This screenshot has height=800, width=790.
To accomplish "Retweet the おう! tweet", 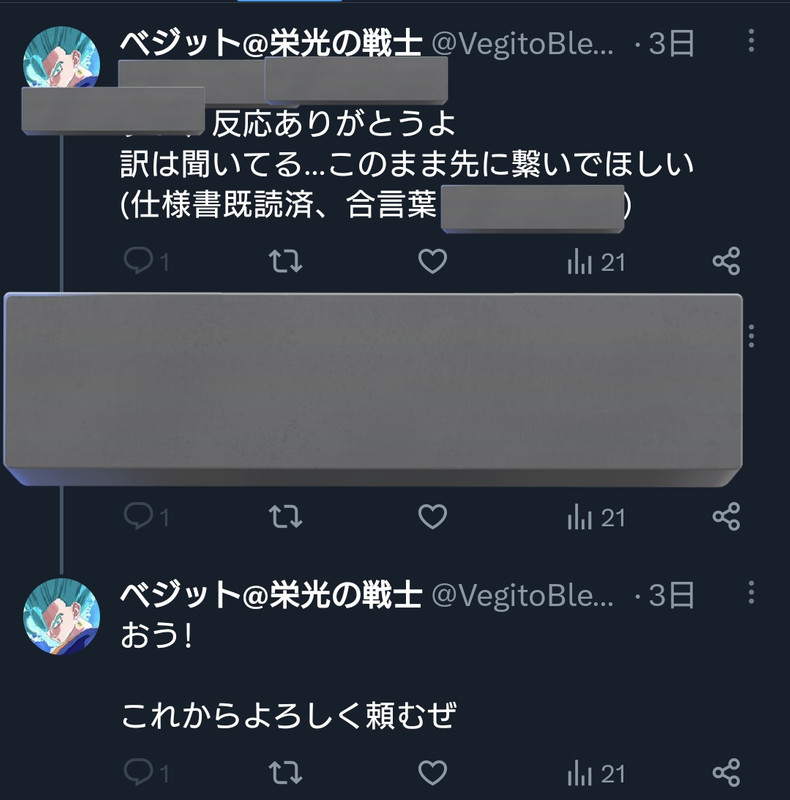I will point(285,772).
